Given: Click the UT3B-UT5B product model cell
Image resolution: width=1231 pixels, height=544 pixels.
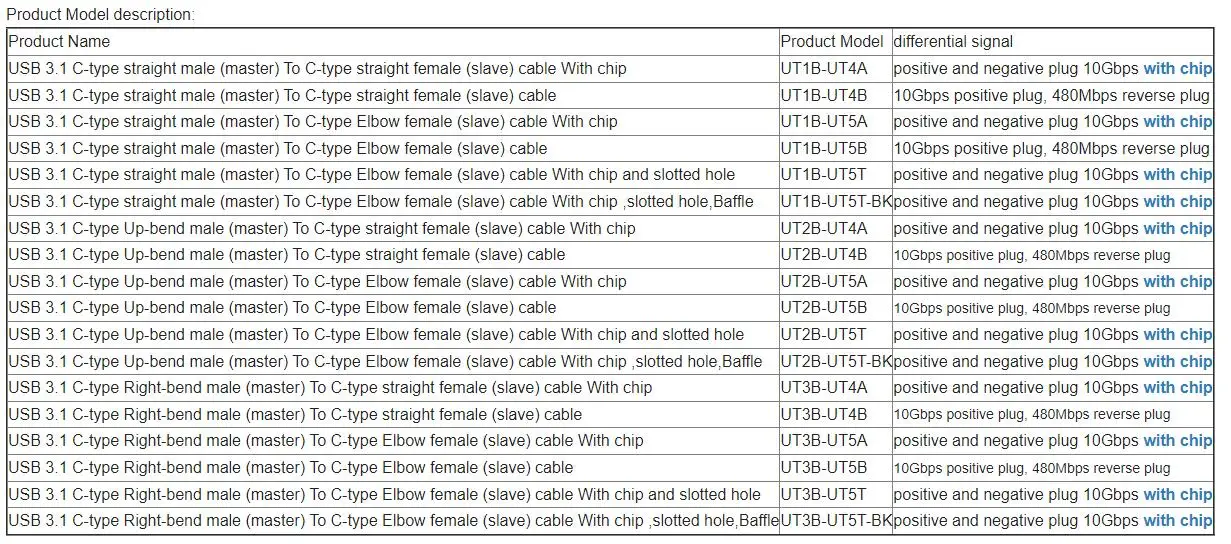Looking at the screenshot, I should pyautogui.click(x=824, y=468).
